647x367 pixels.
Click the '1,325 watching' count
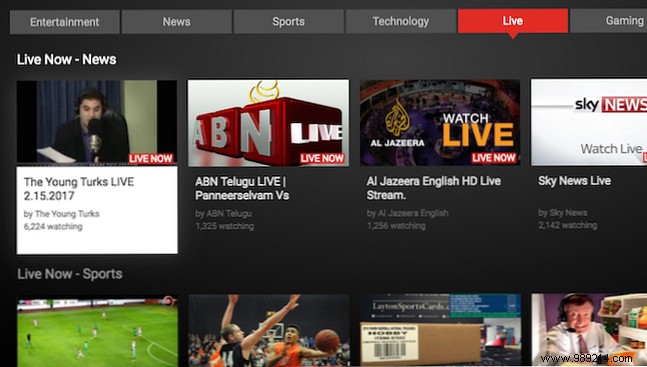click(x=224, y=226)
